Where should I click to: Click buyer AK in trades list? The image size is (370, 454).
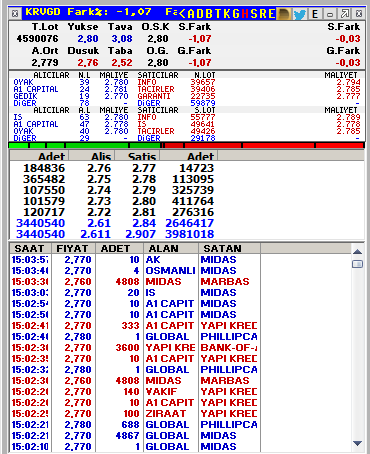point(153,260)
